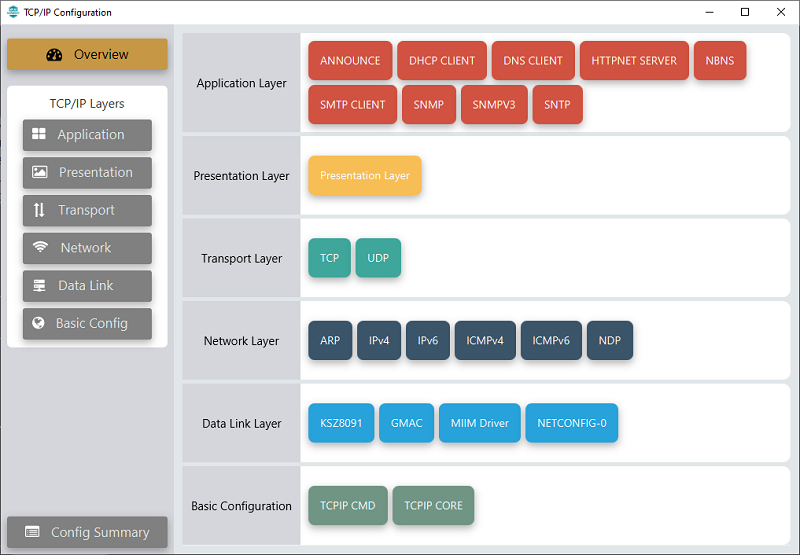Open the ICMPv6 network module

coord(550,341)
